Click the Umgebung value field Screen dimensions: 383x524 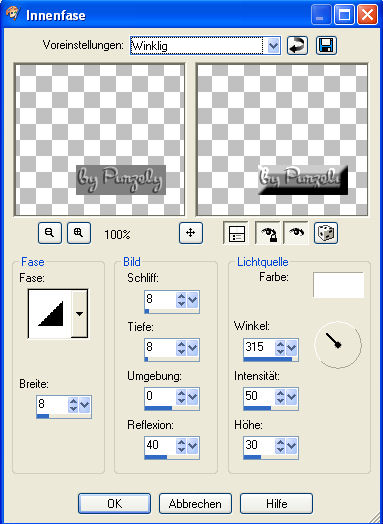pyautogui.click(x=160, y=396)
